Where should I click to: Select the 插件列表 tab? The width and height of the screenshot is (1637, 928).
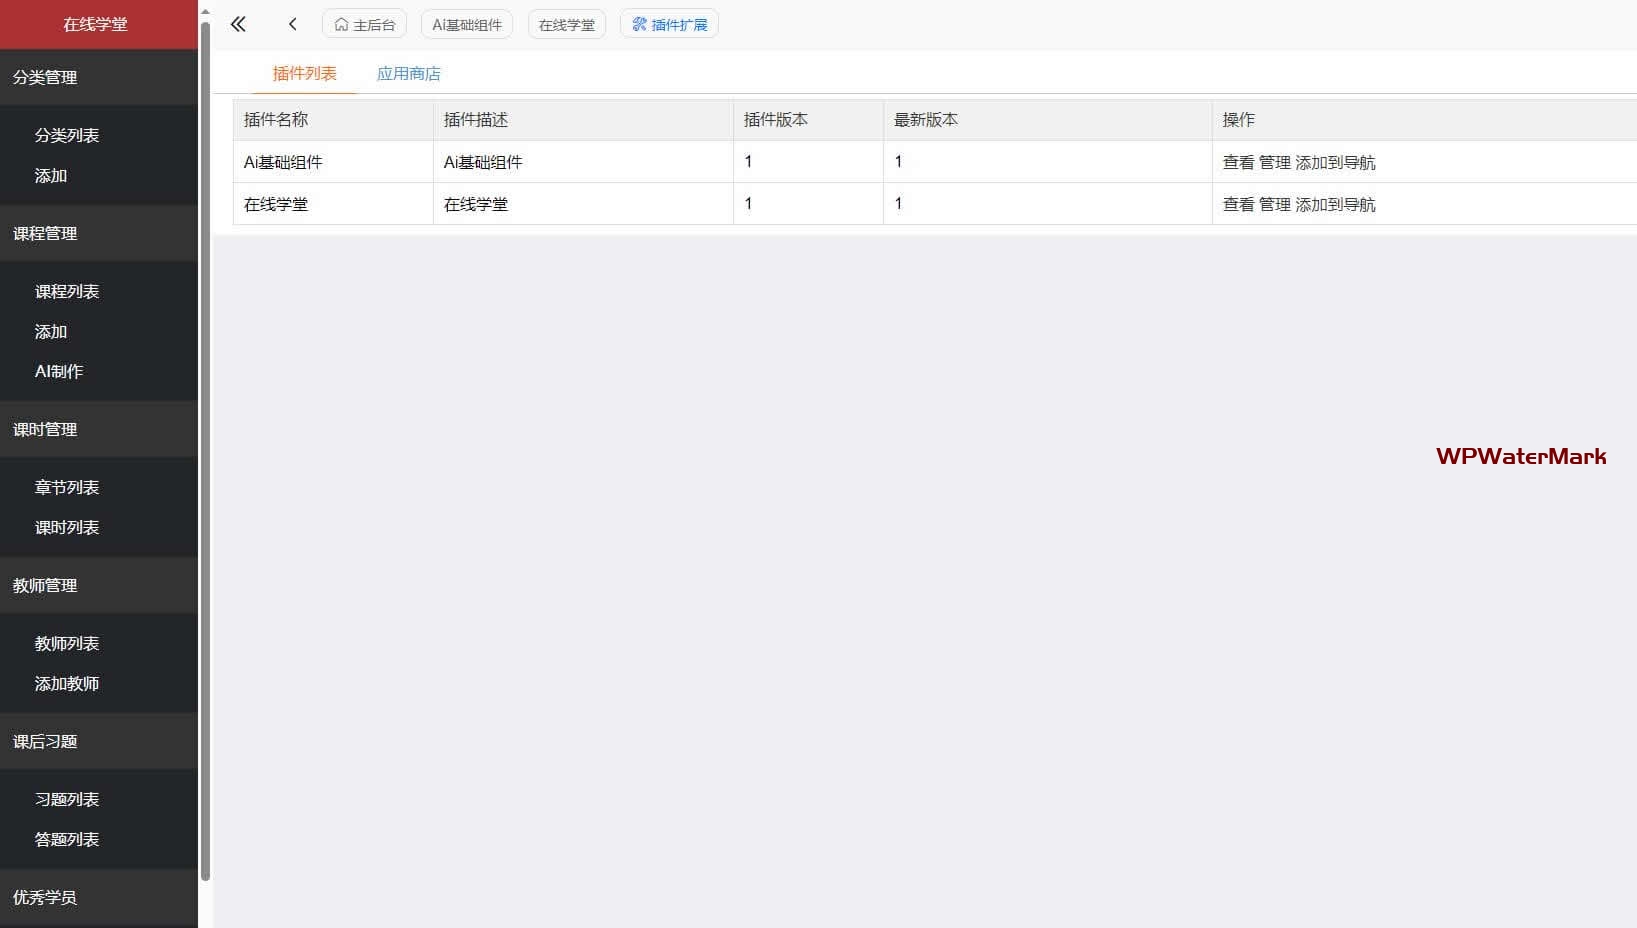point(304,74)
